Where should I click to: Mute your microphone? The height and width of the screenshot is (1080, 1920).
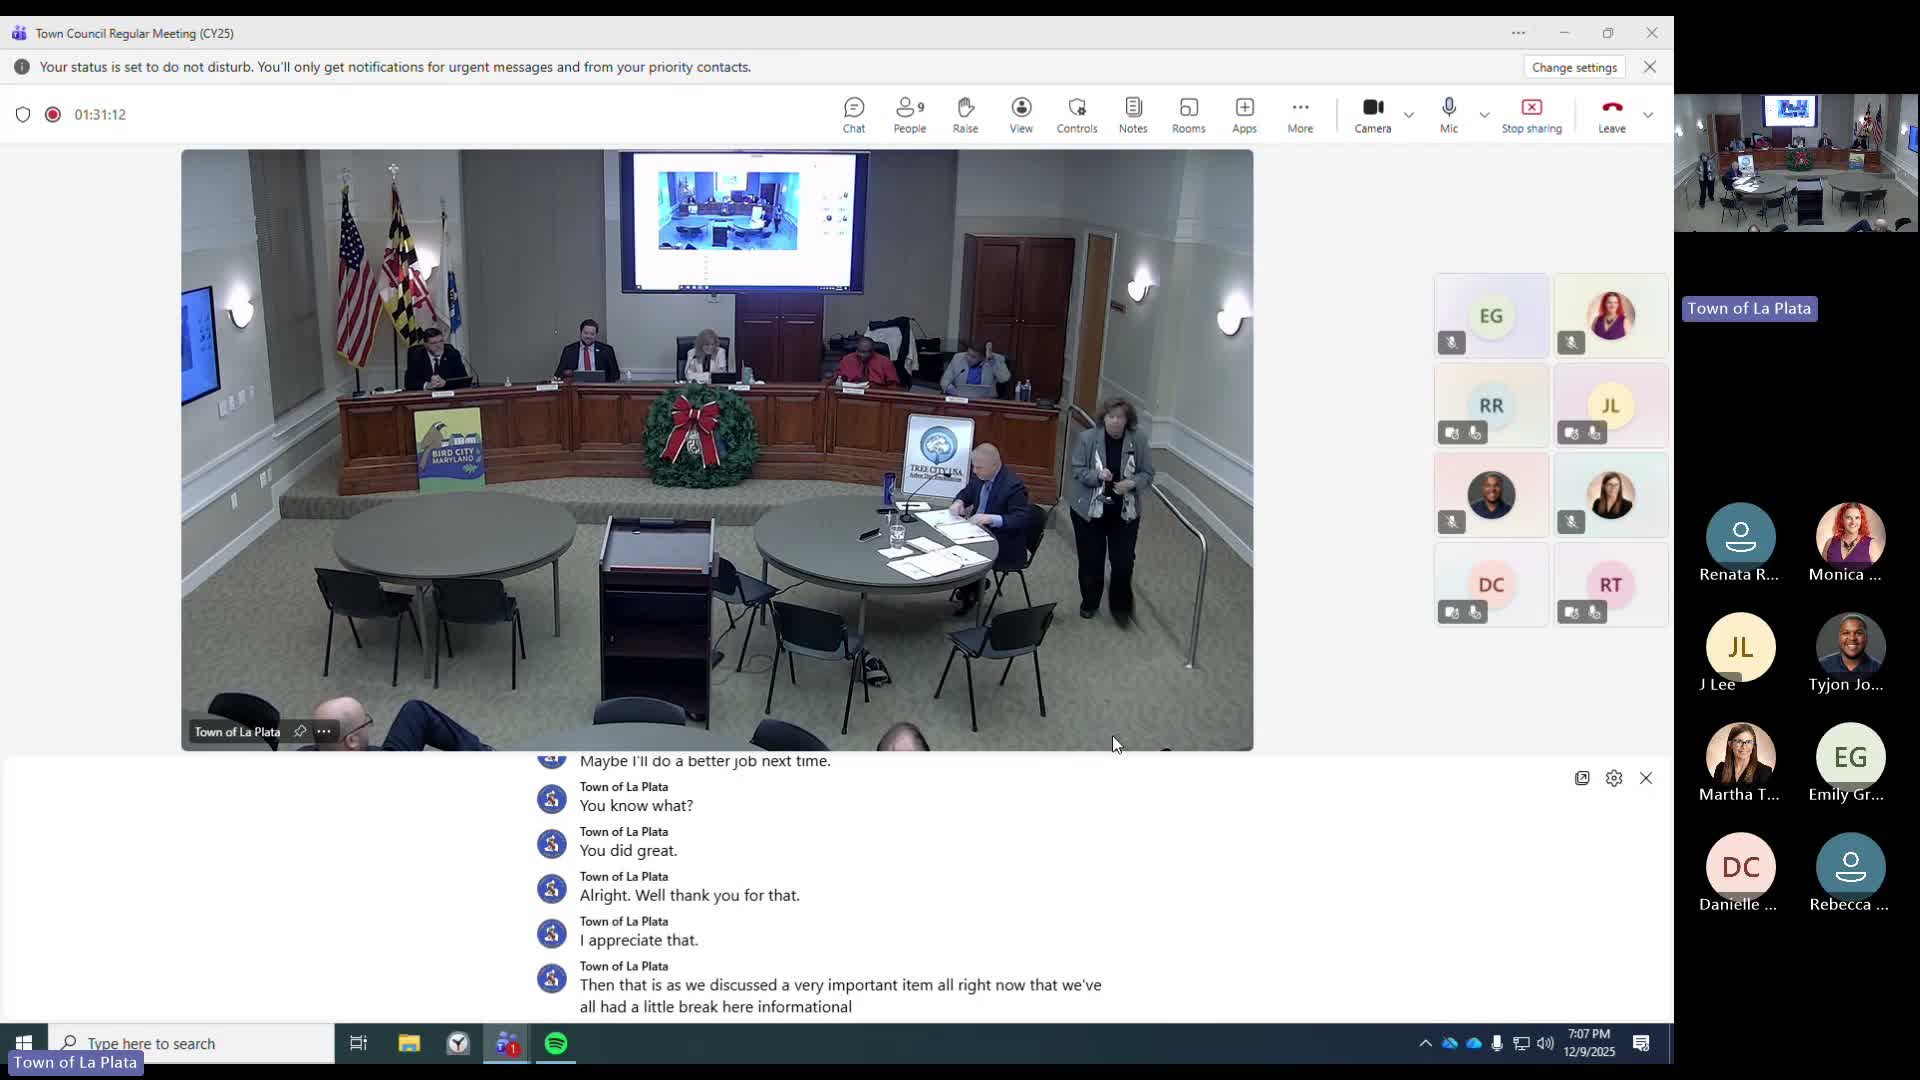[1448, 114]
